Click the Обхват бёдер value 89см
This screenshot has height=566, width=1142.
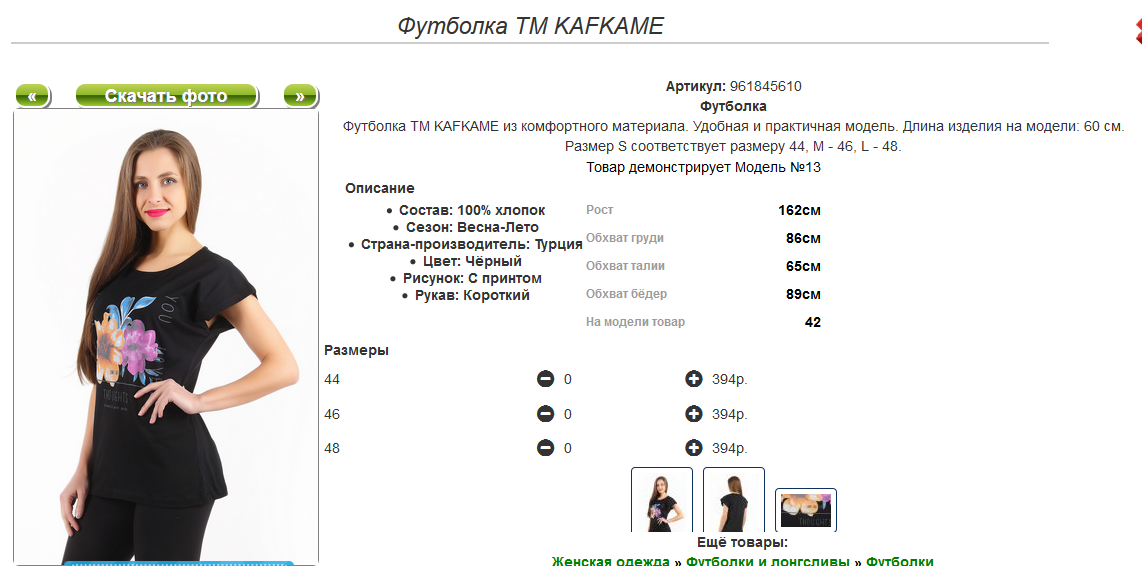(x=803, y=294)
